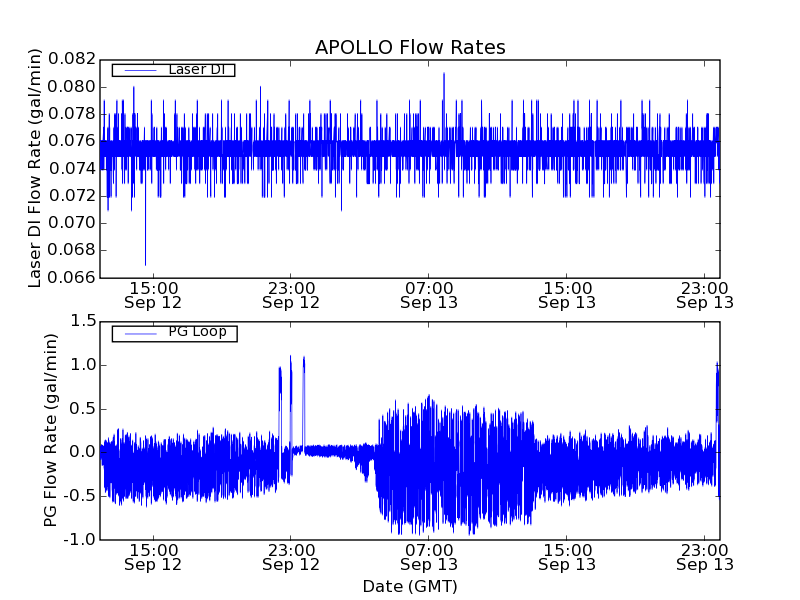Click "23:00 Sep 12" under the PG Loop plot
Image resolution: width=800 pixels, height=600 pixels.
click(291, 557)
